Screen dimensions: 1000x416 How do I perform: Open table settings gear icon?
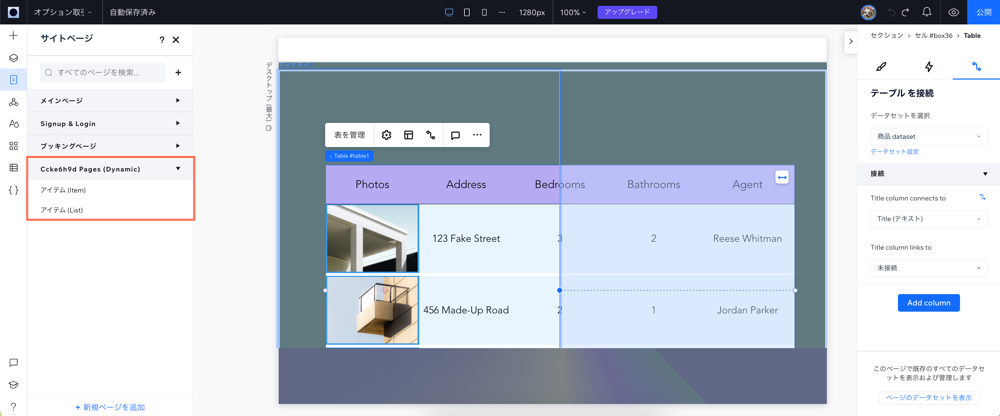coord(386,135)
